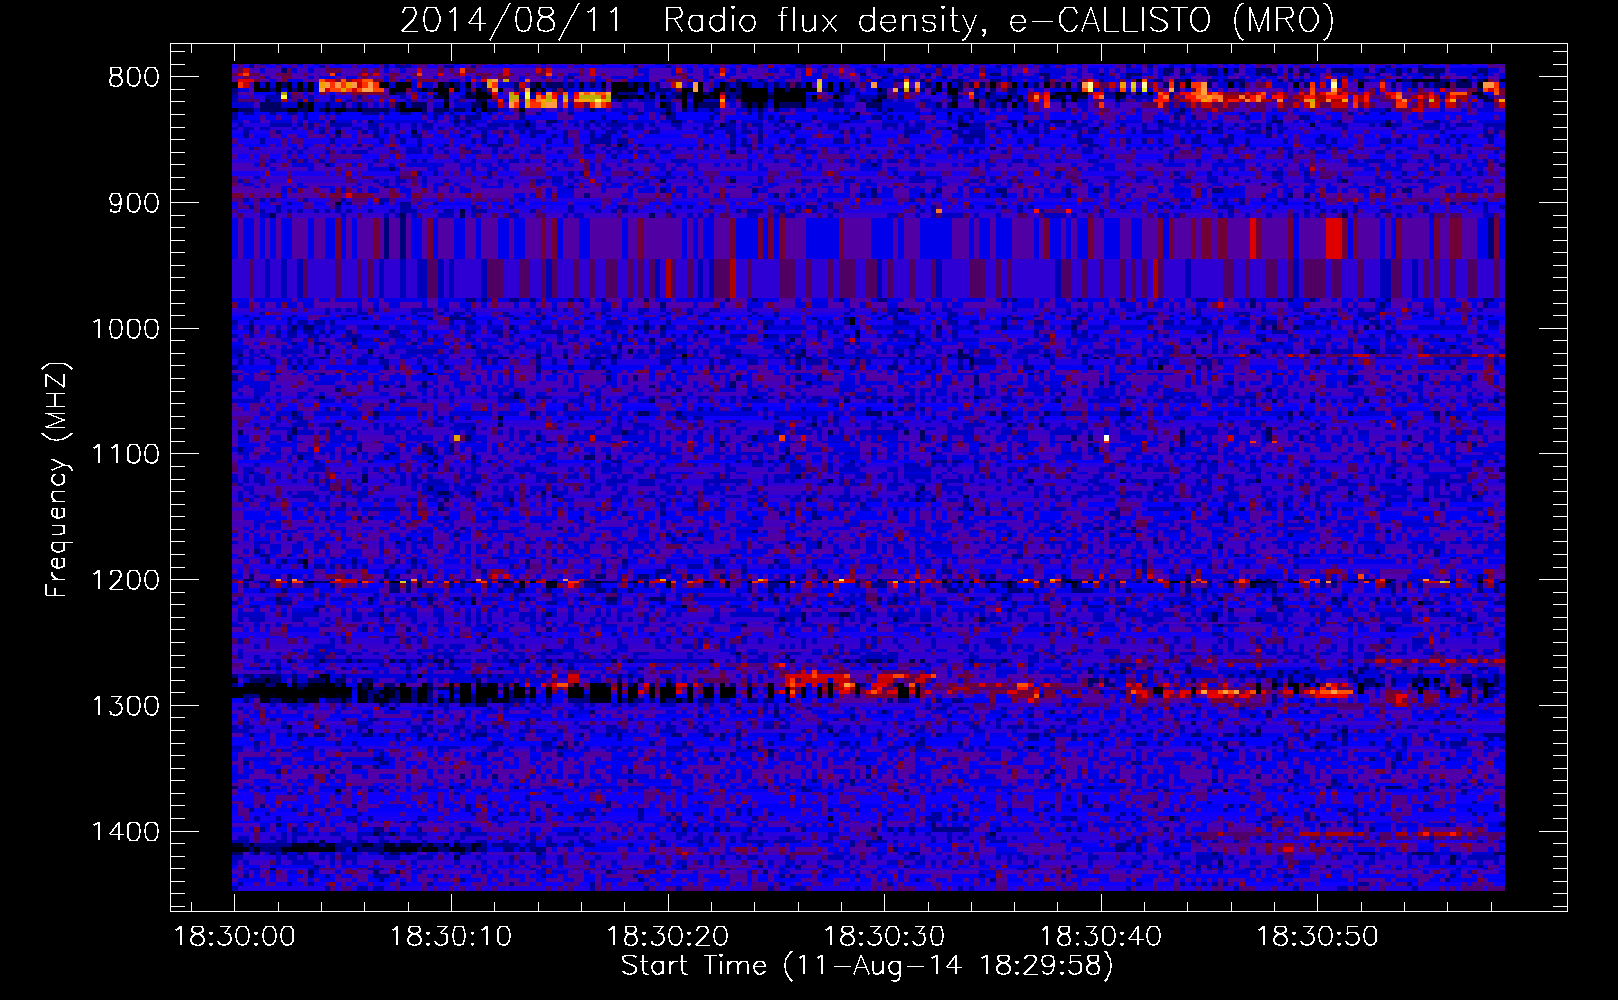Click the 'Start Time (11-Aug-14 18:29:58)' axis label
Image resolution: width=1618 pixels, height=1000 pixels.
(x=867, y=966)
